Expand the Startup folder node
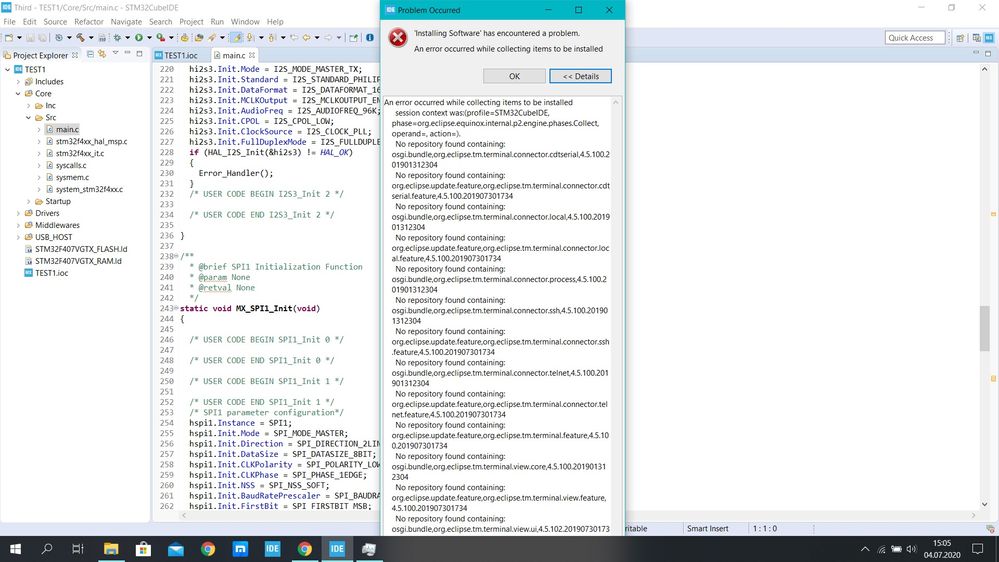This screenshot has height=562, width=999. pyautogui.click(x=28, y=201)
